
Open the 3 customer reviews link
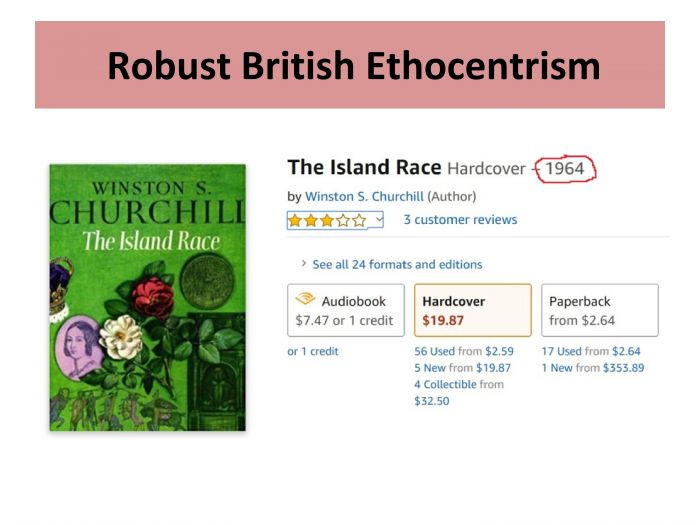(460, 220)
